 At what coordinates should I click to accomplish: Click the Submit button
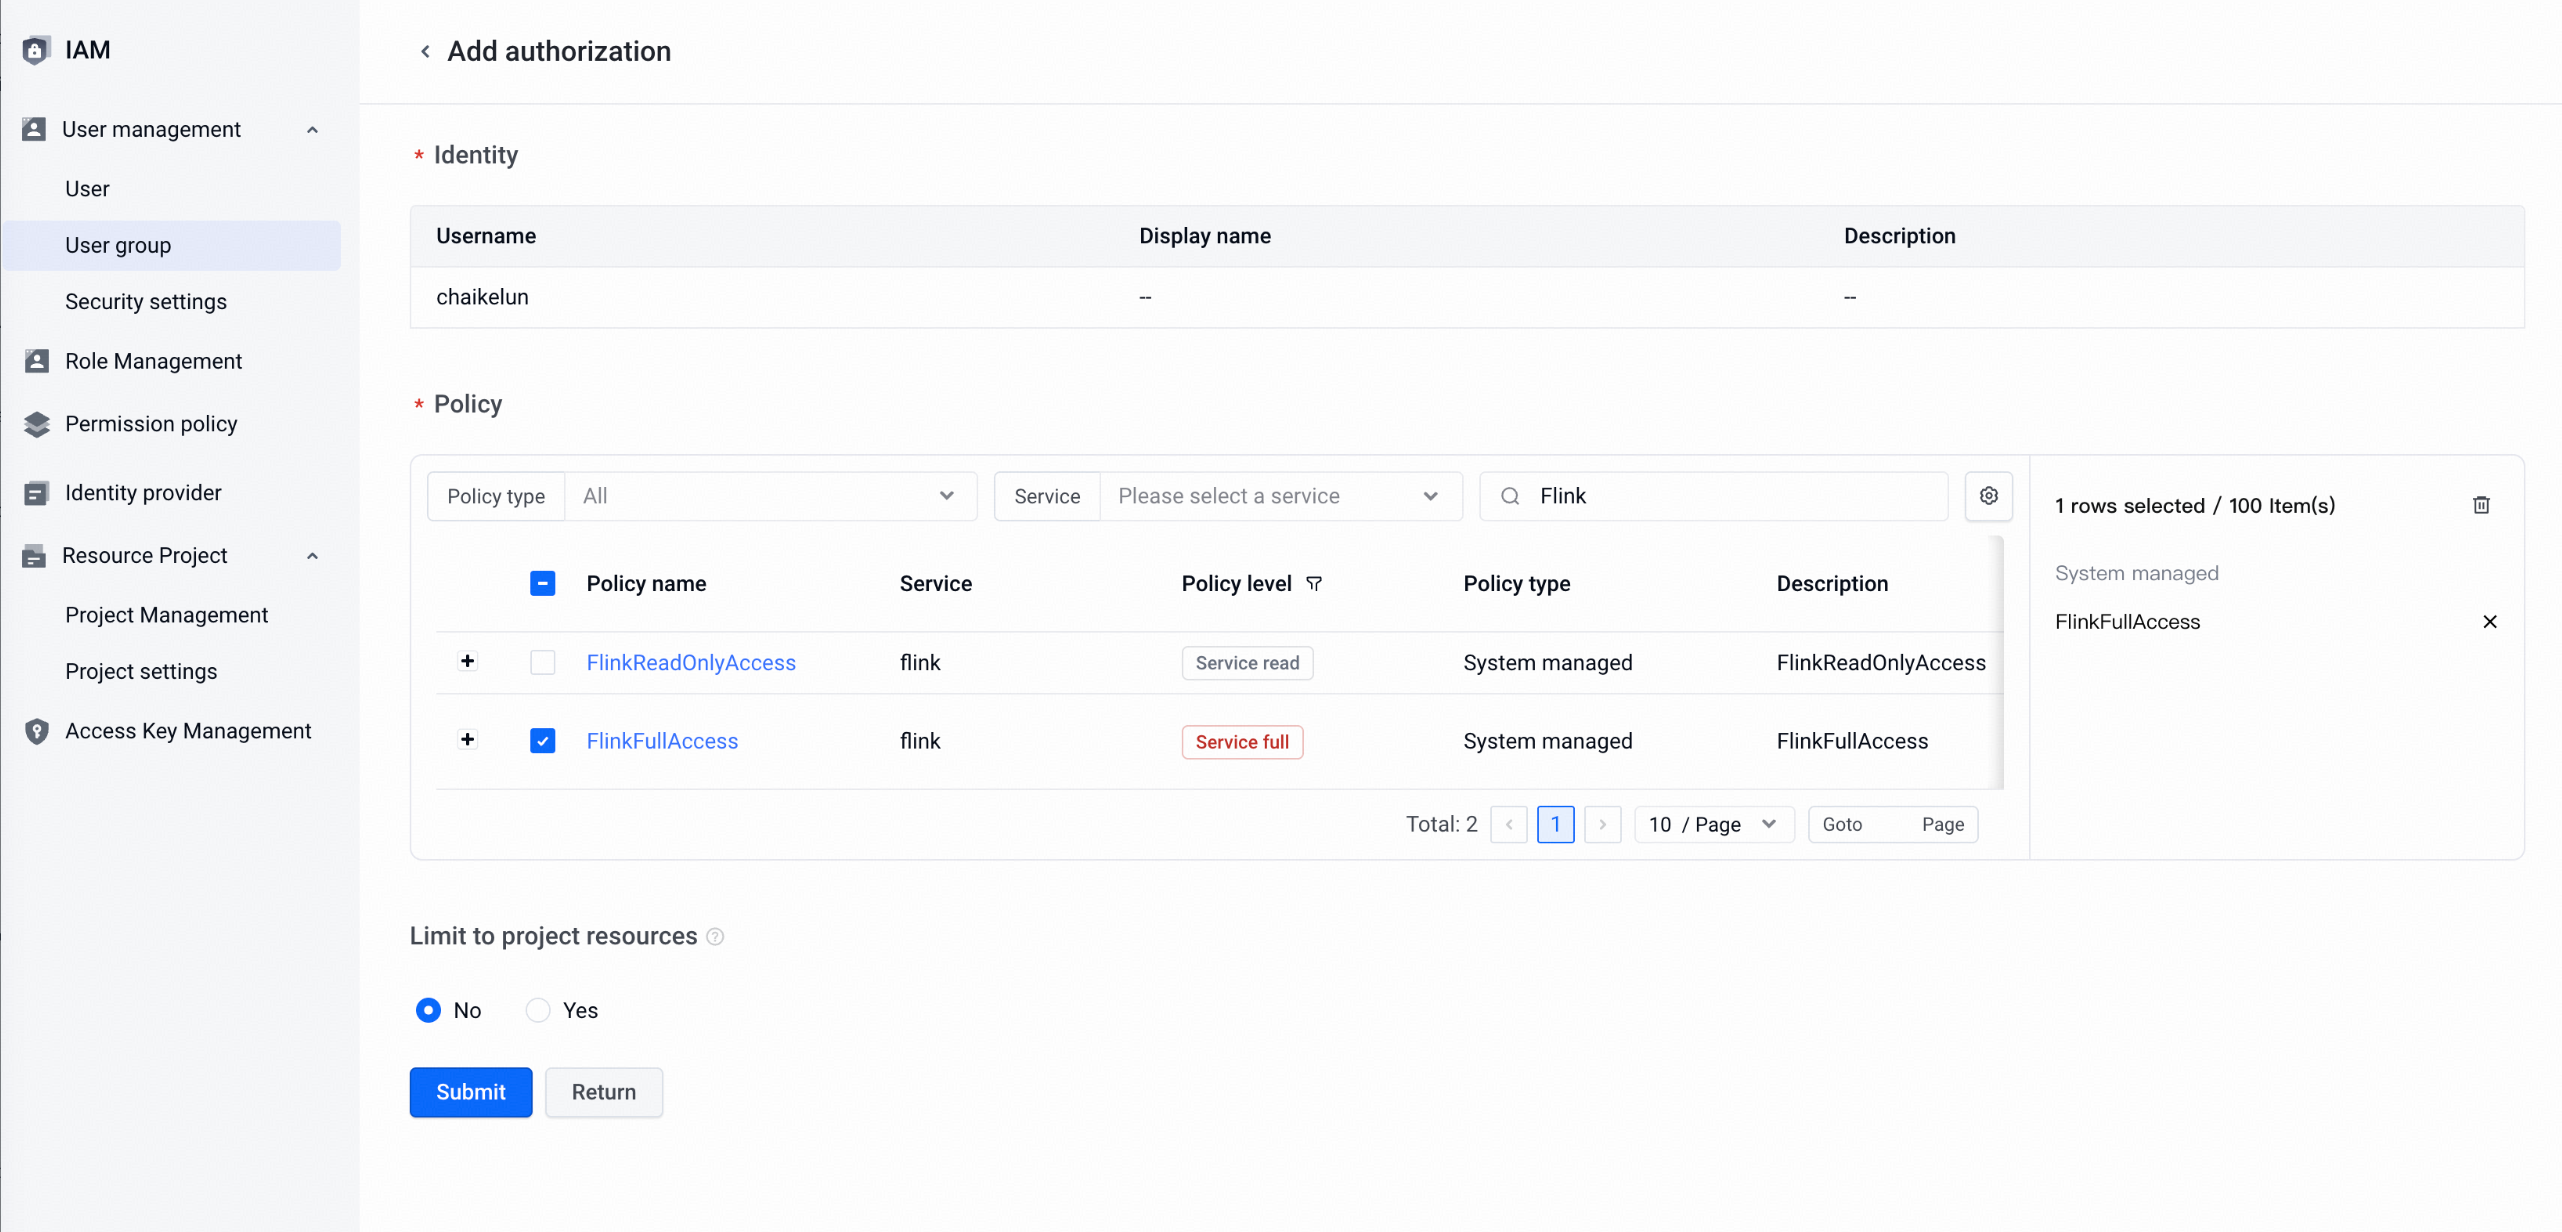[471, 1092]
